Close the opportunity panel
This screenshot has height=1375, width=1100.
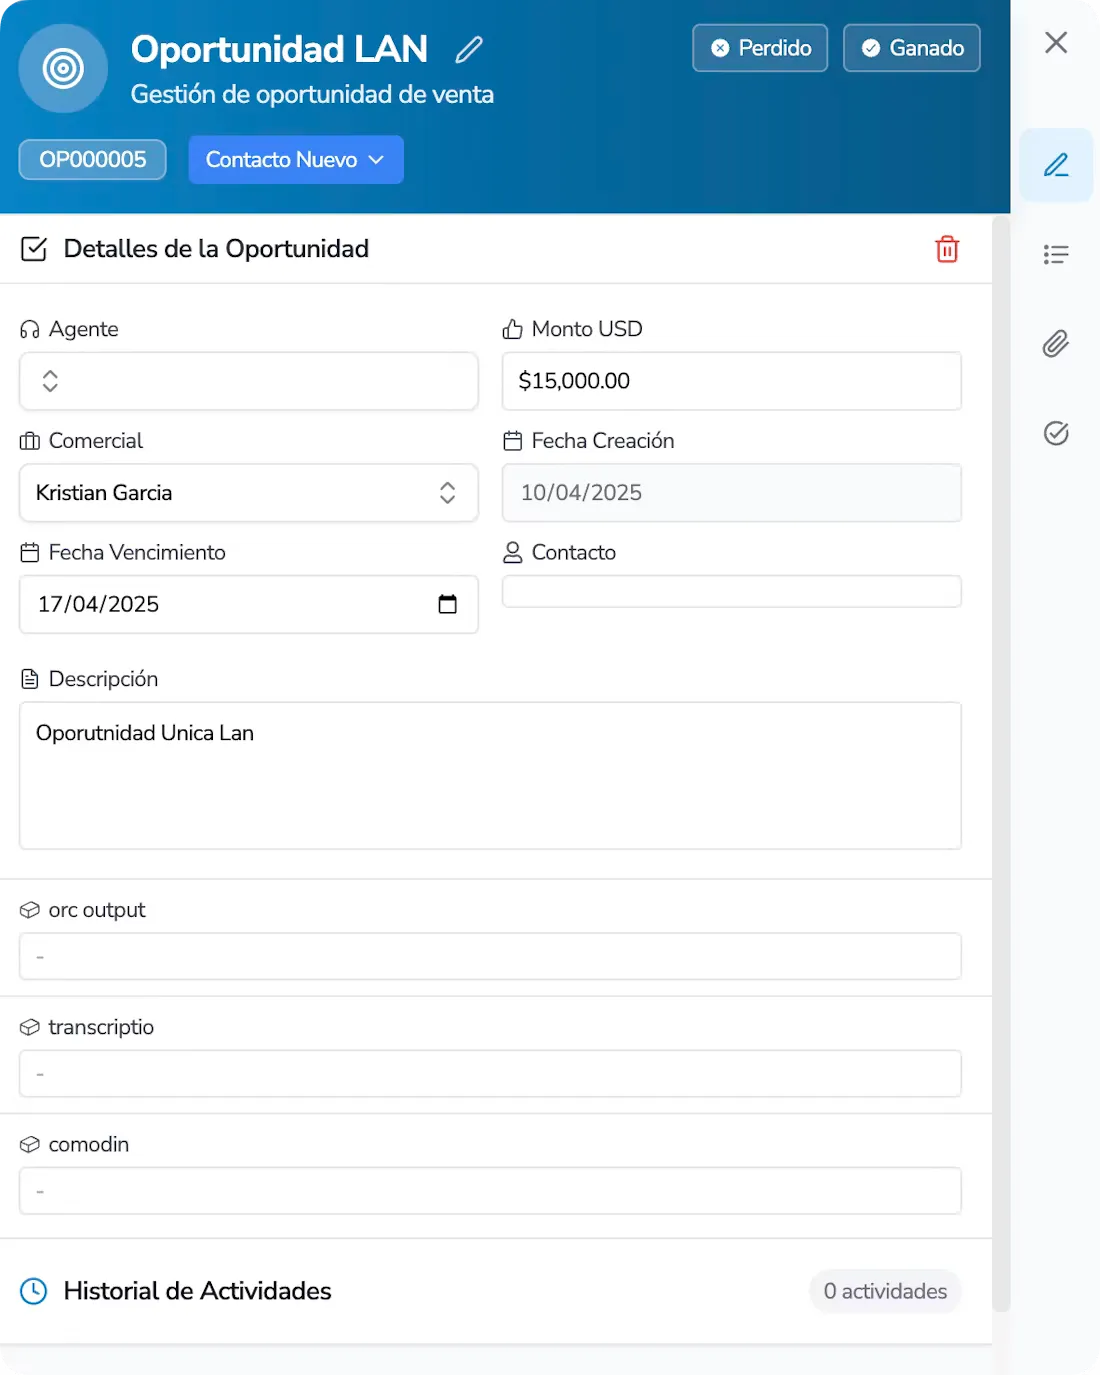[1056, 43]
